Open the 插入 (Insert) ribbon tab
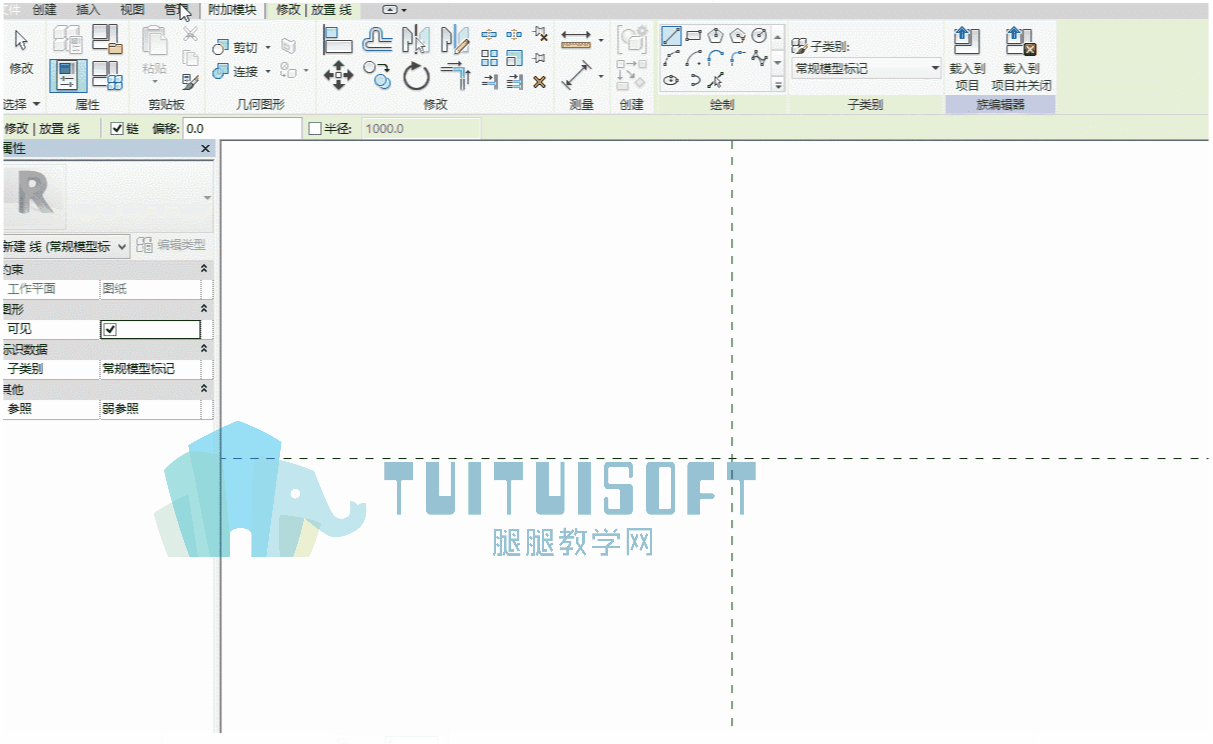 (x=89, y=10)
